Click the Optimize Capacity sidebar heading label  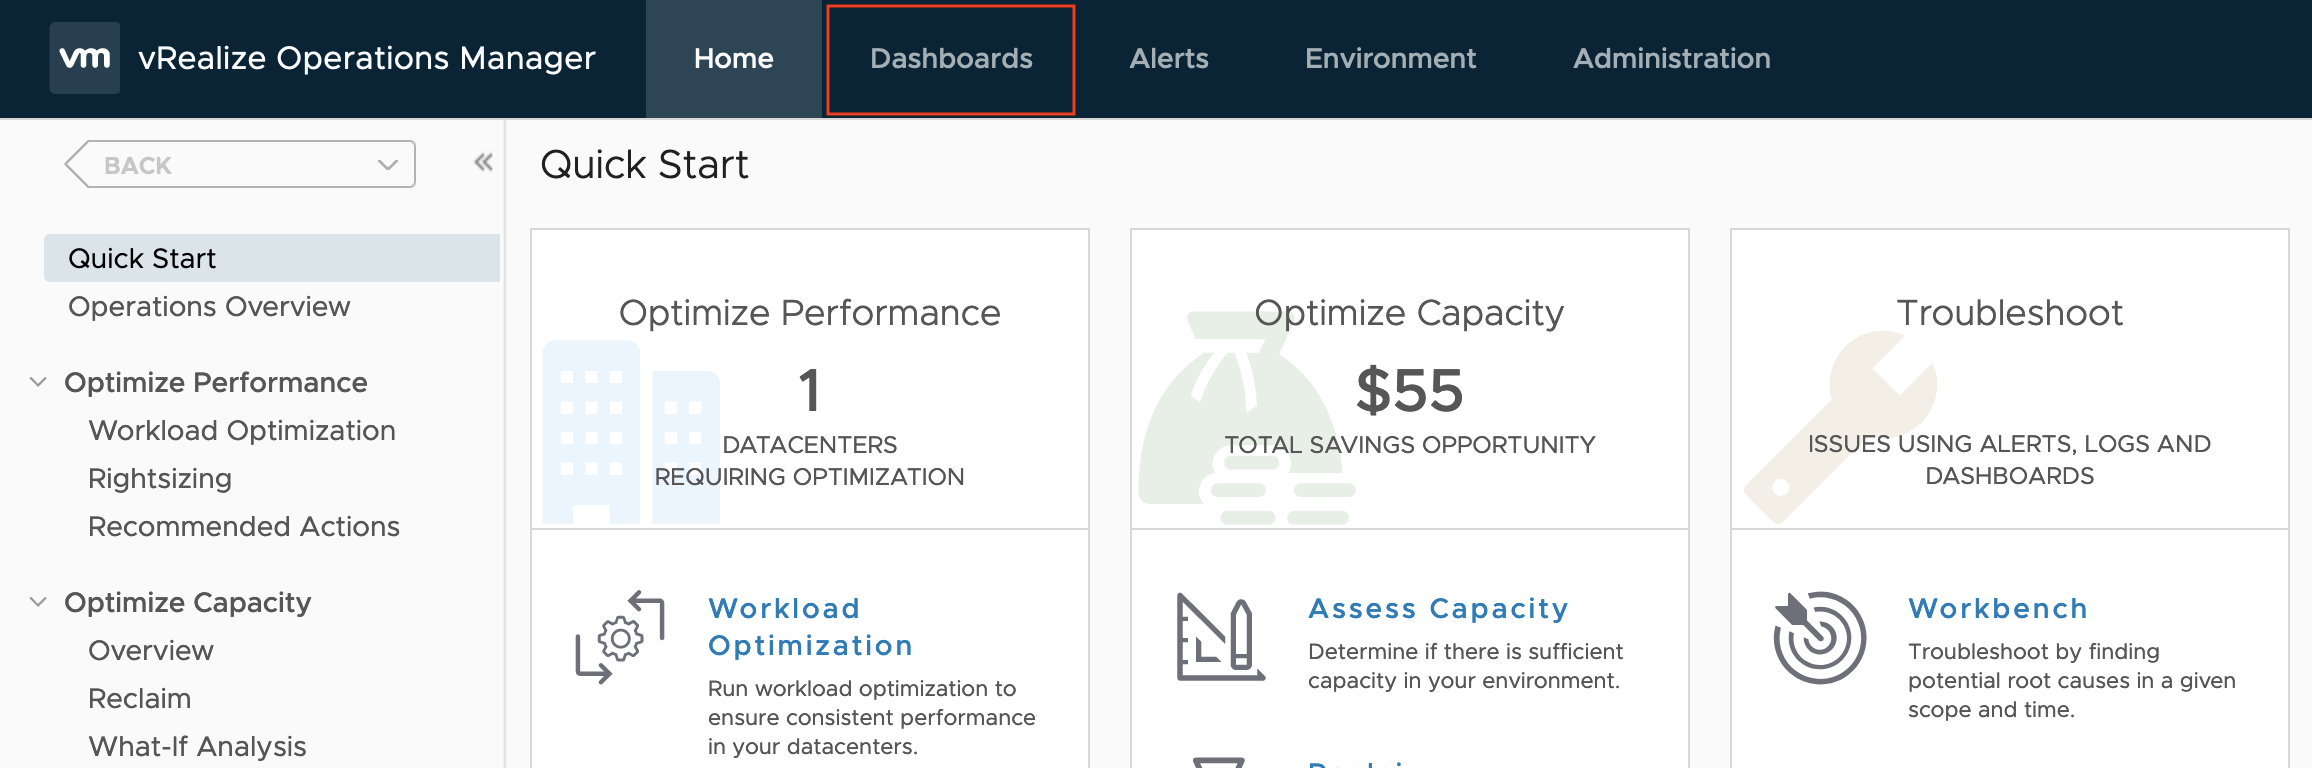(188, 602)
